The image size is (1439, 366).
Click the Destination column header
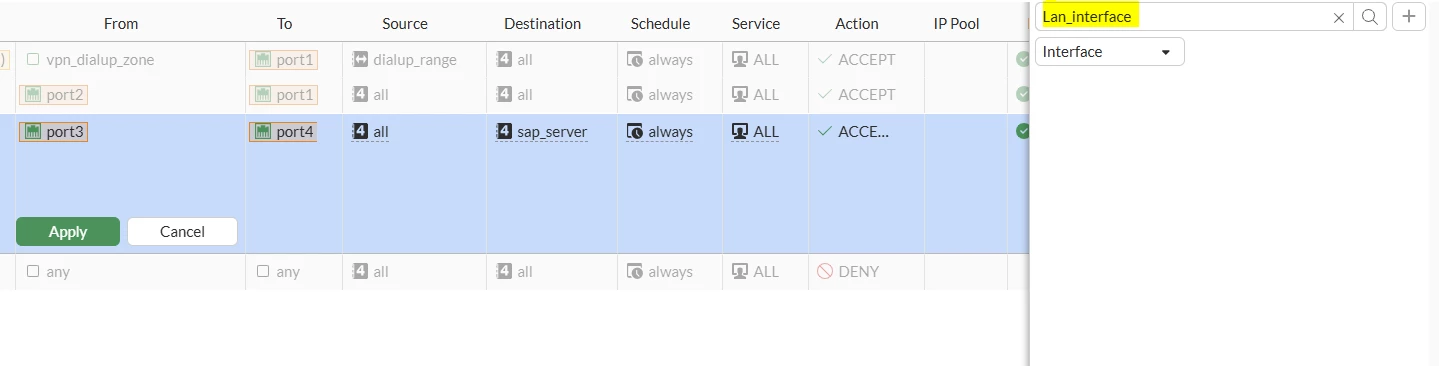click(542, 23)
